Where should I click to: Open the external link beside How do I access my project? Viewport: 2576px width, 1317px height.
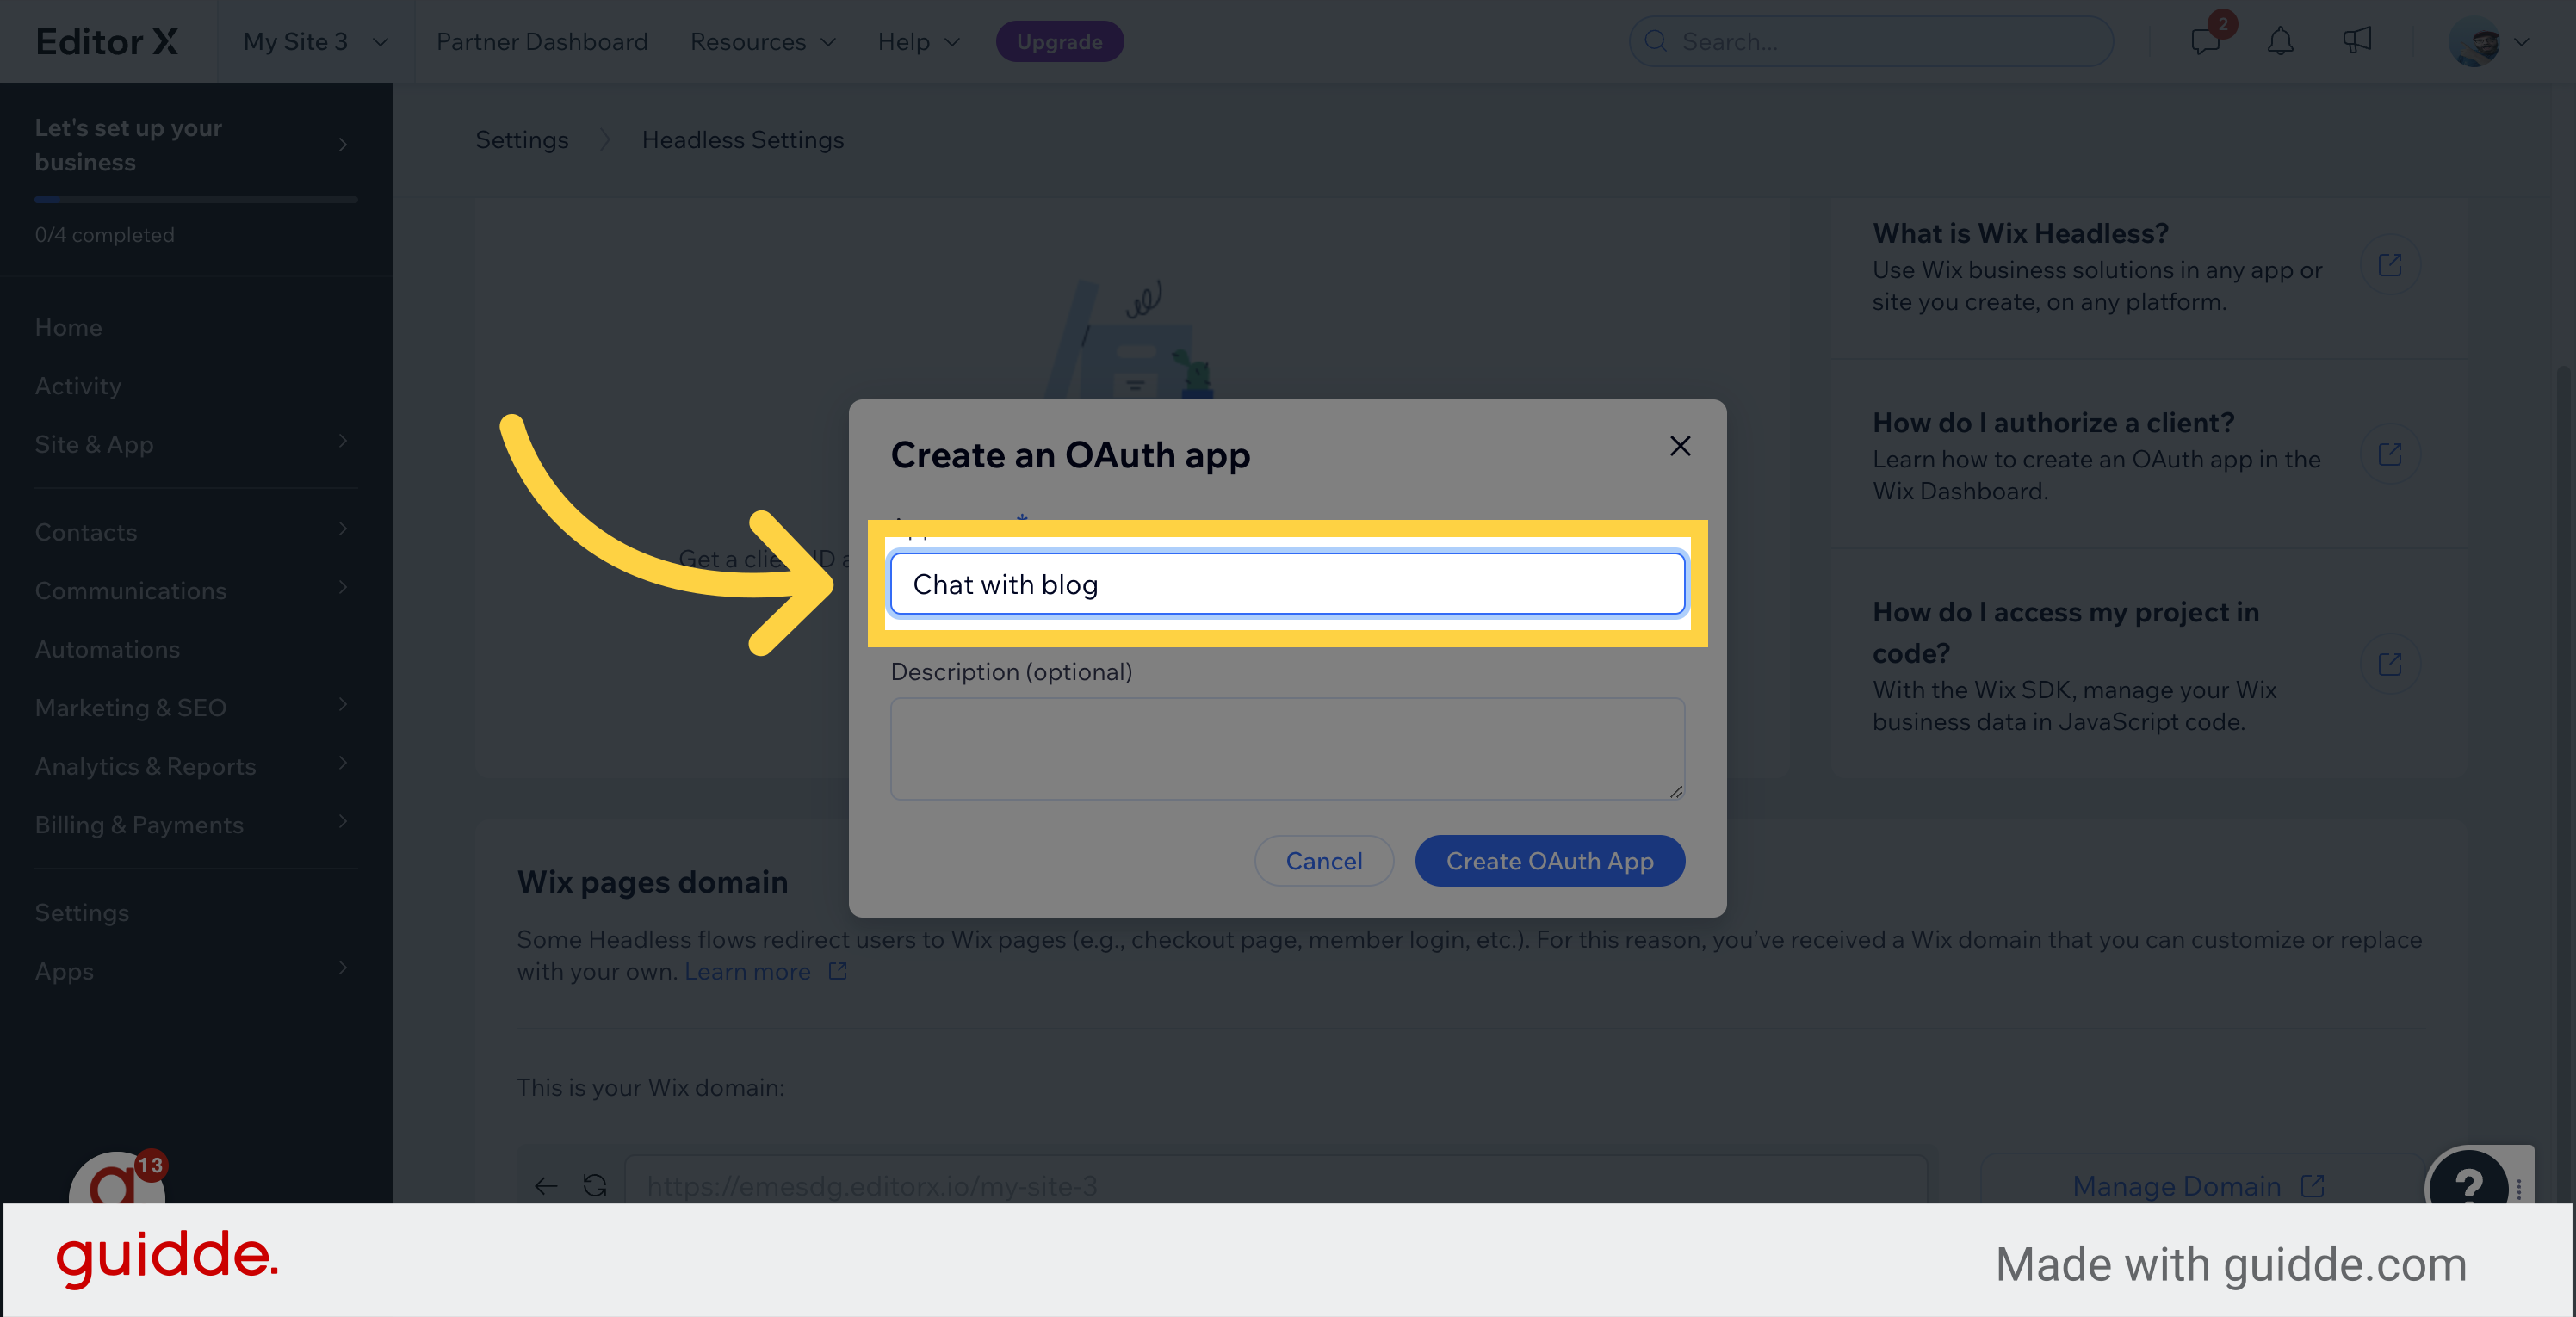pos(2391,663)
